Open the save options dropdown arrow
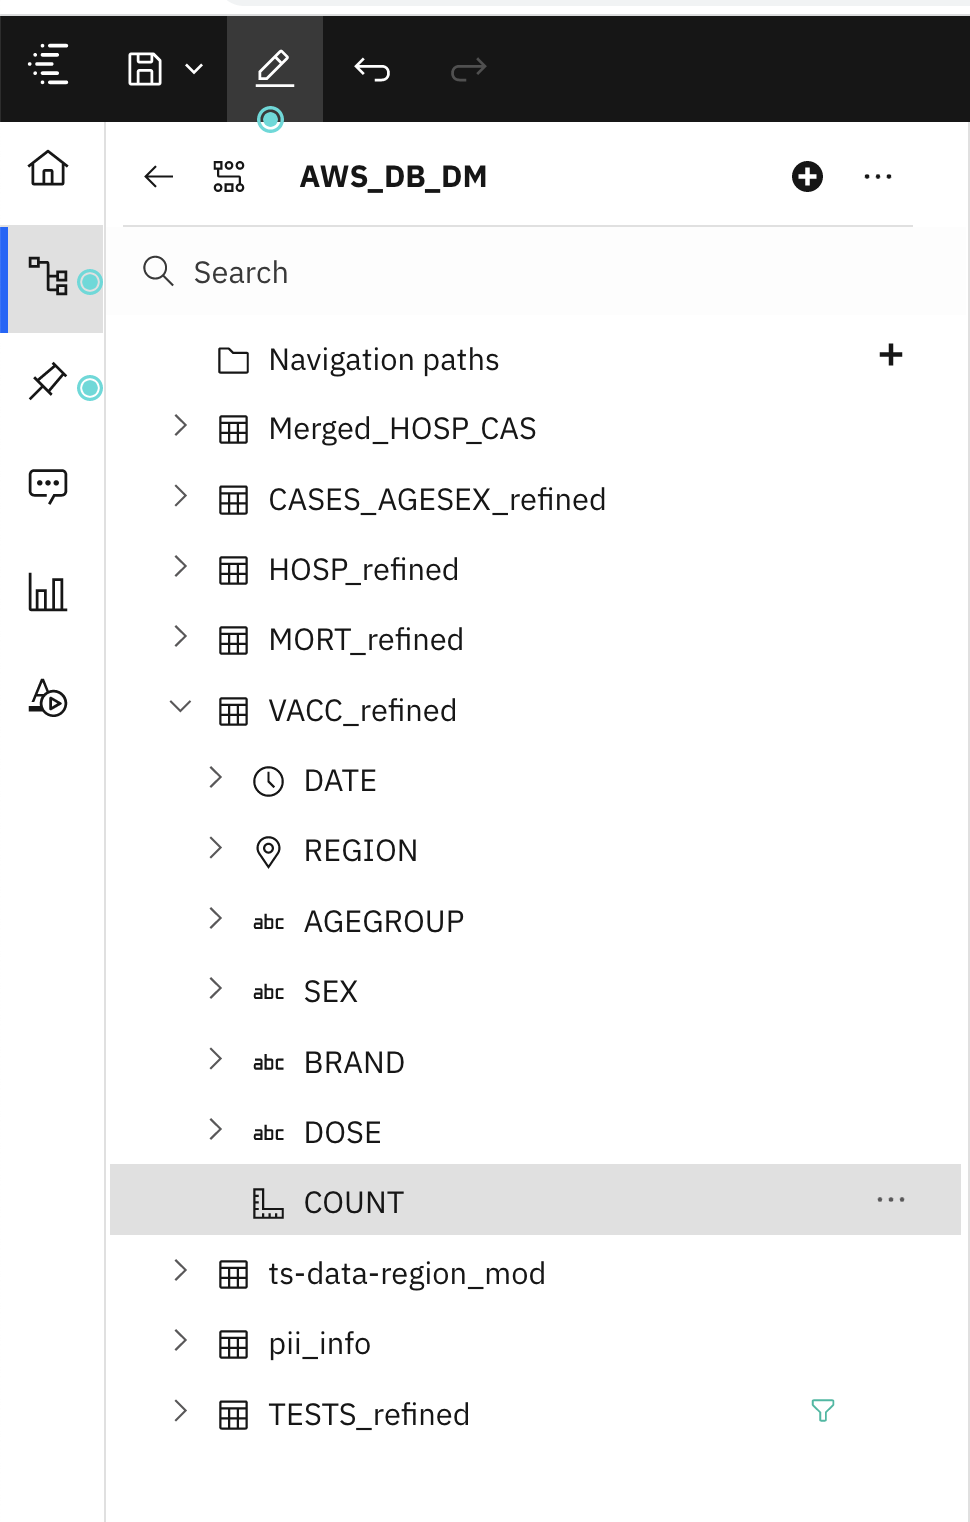Image resolution: width=970 pixels, height=1522 pixels. tap(195, 69)
